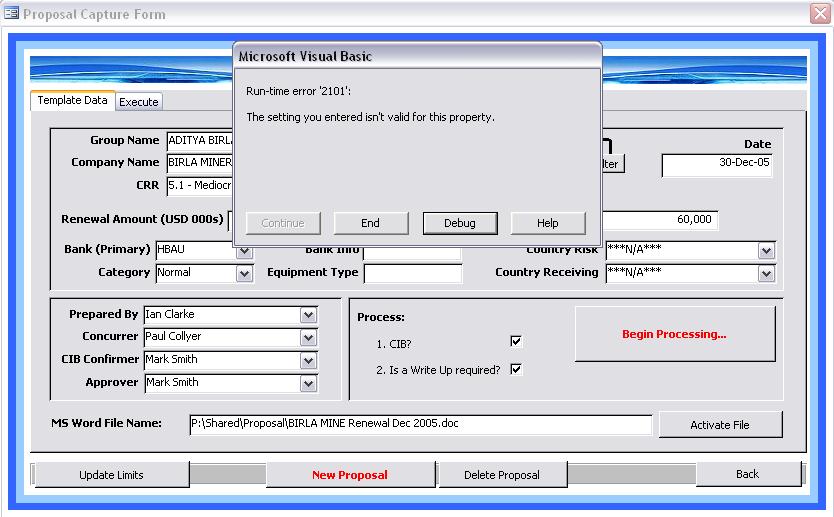The image size is (834, 517).
Task: Expand the Concurrer dropdown arrow
Action: [x=308, y=337]
